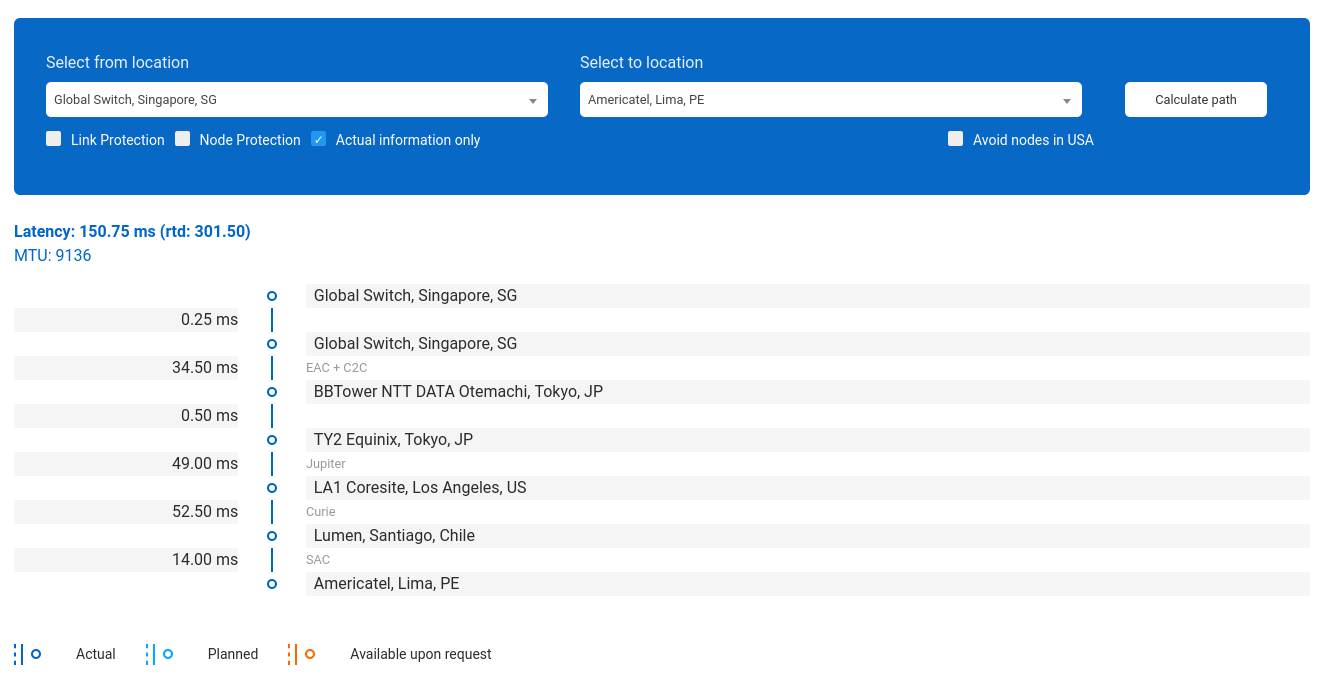Enable the Node Protection checkbox
Screen dimensions: 1321x683
(x=183, y=139)
